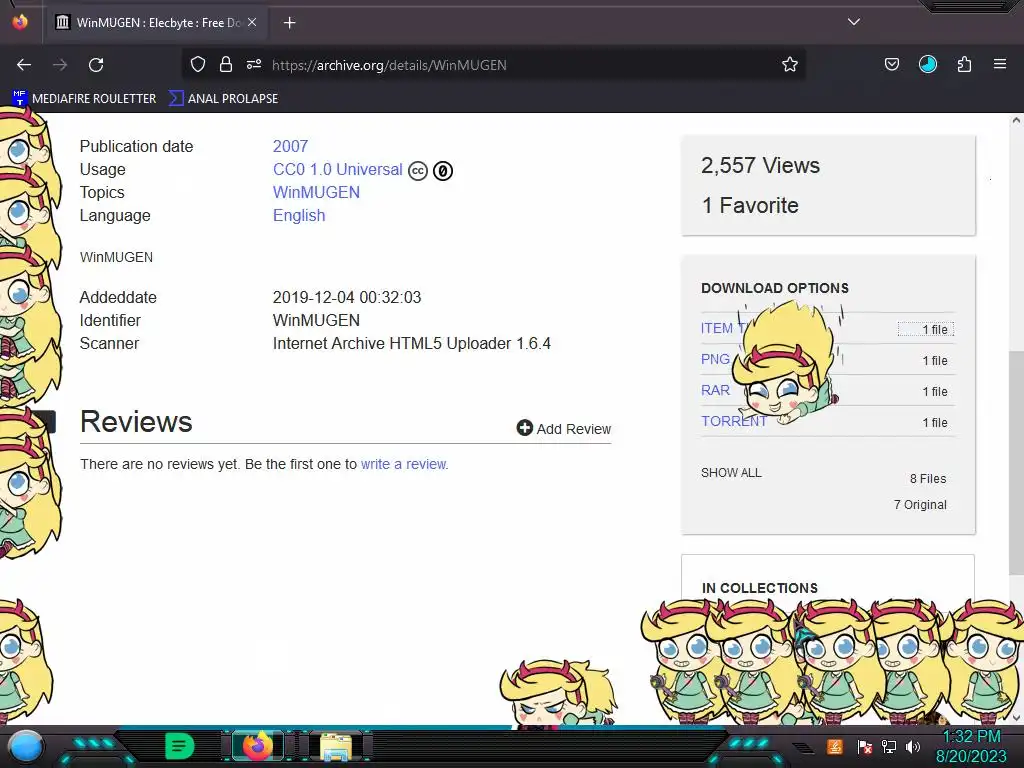This screenshot has height=768, width=1024.
Task: Click 7 Original files text
Action: (x=920, y=505)
